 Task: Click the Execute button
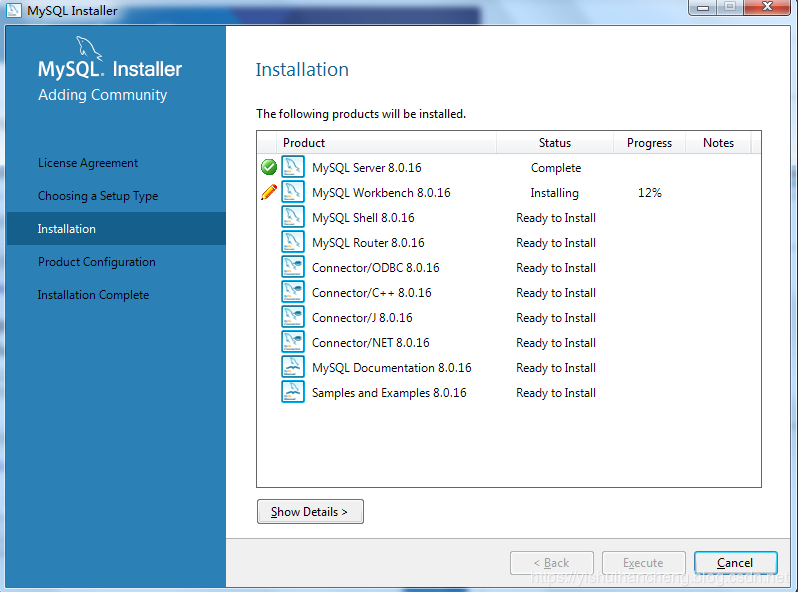[x=643, y=563]
